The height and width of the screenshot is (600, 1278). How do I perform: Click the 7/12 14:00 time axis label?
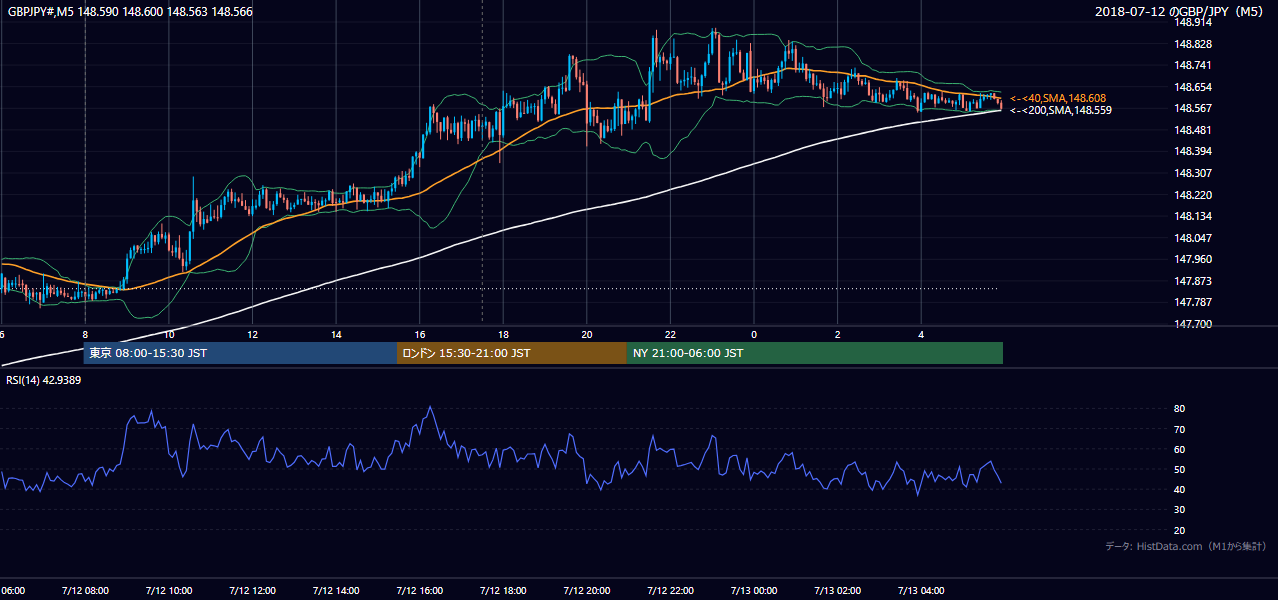tap(336, 590)
